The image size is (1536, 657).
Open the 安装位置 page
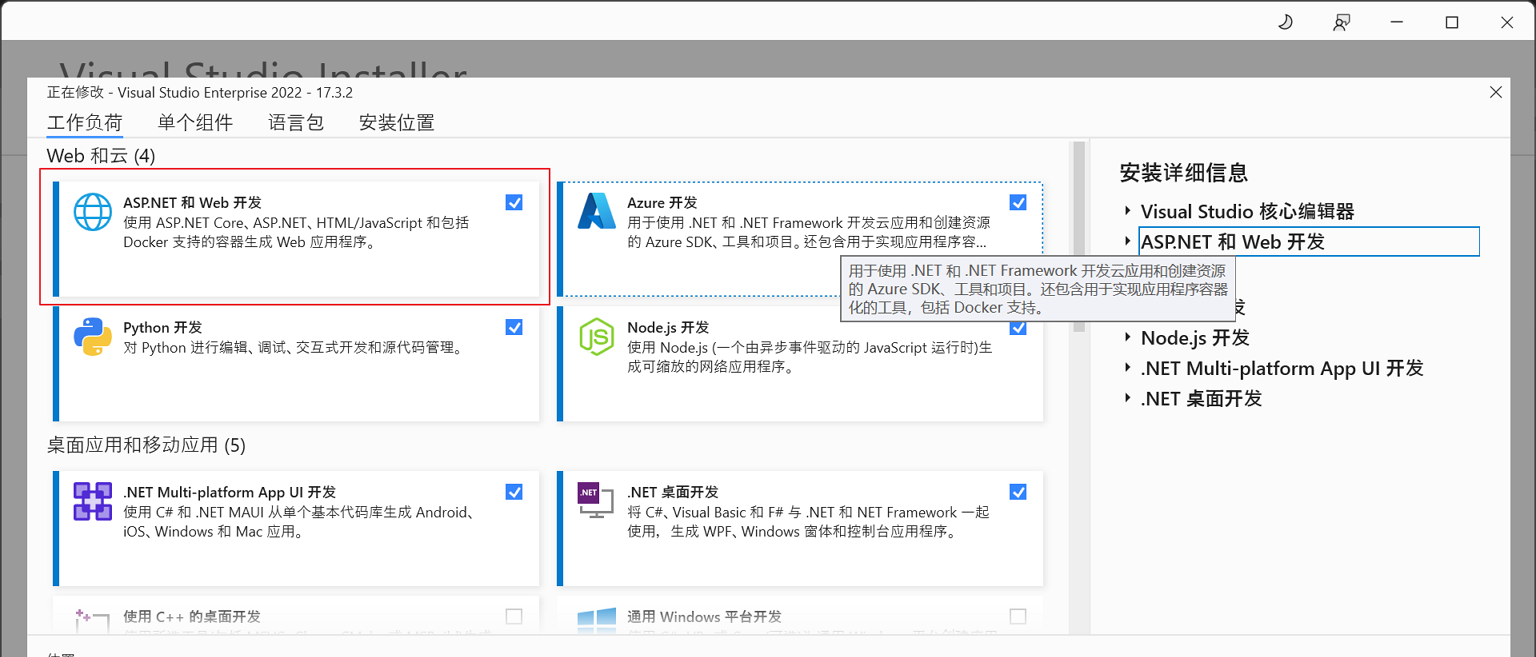tap(396, 122)
